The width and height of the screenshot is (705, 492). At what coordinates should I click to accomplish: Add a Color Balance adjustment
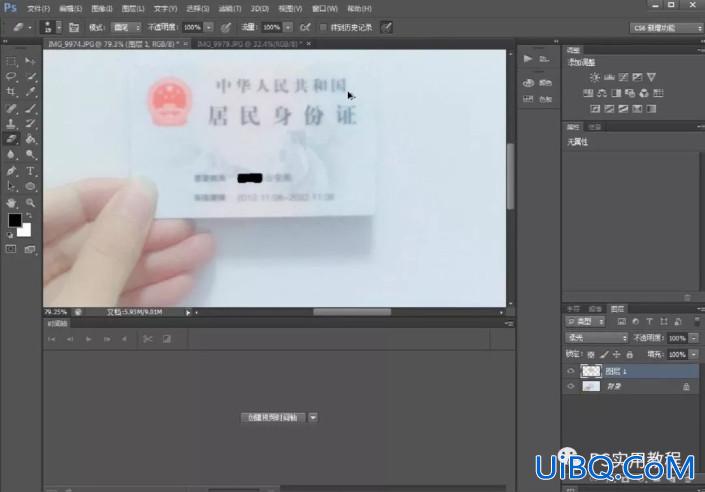coord(602,93)
